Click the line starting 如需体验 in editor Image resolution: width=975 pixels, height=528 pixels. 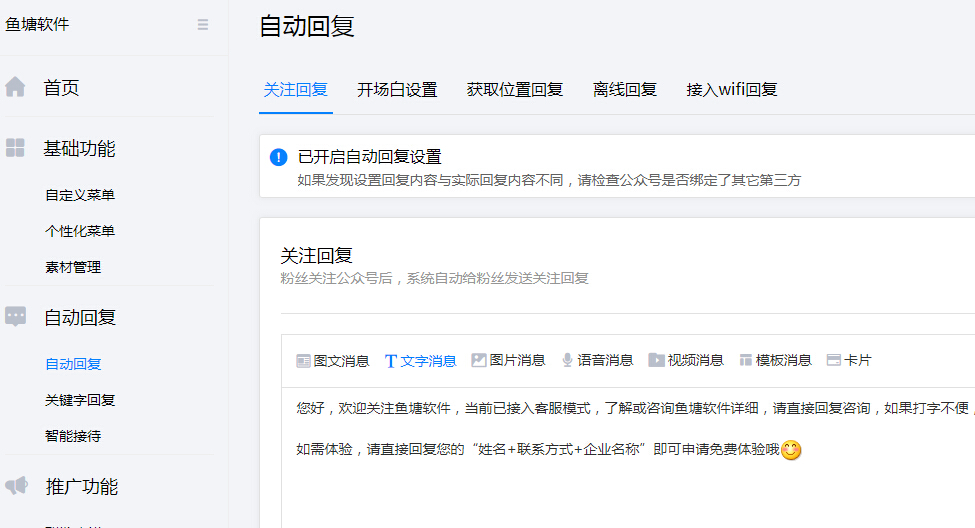click(x=537, y=449)
